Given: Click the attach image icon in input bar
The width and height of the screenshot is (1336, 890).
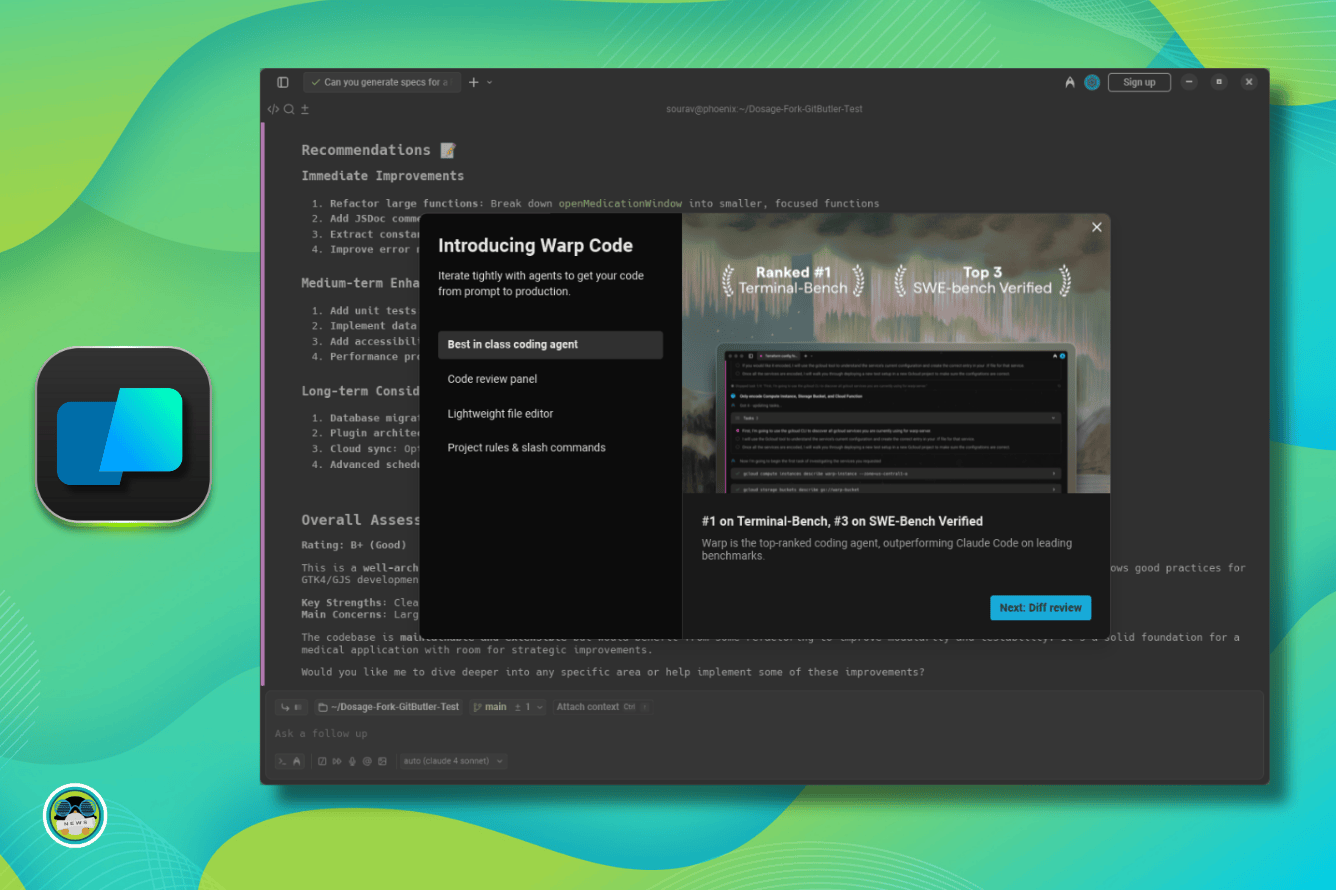Looking at the screenshot, I should click(x=382, y=761).
